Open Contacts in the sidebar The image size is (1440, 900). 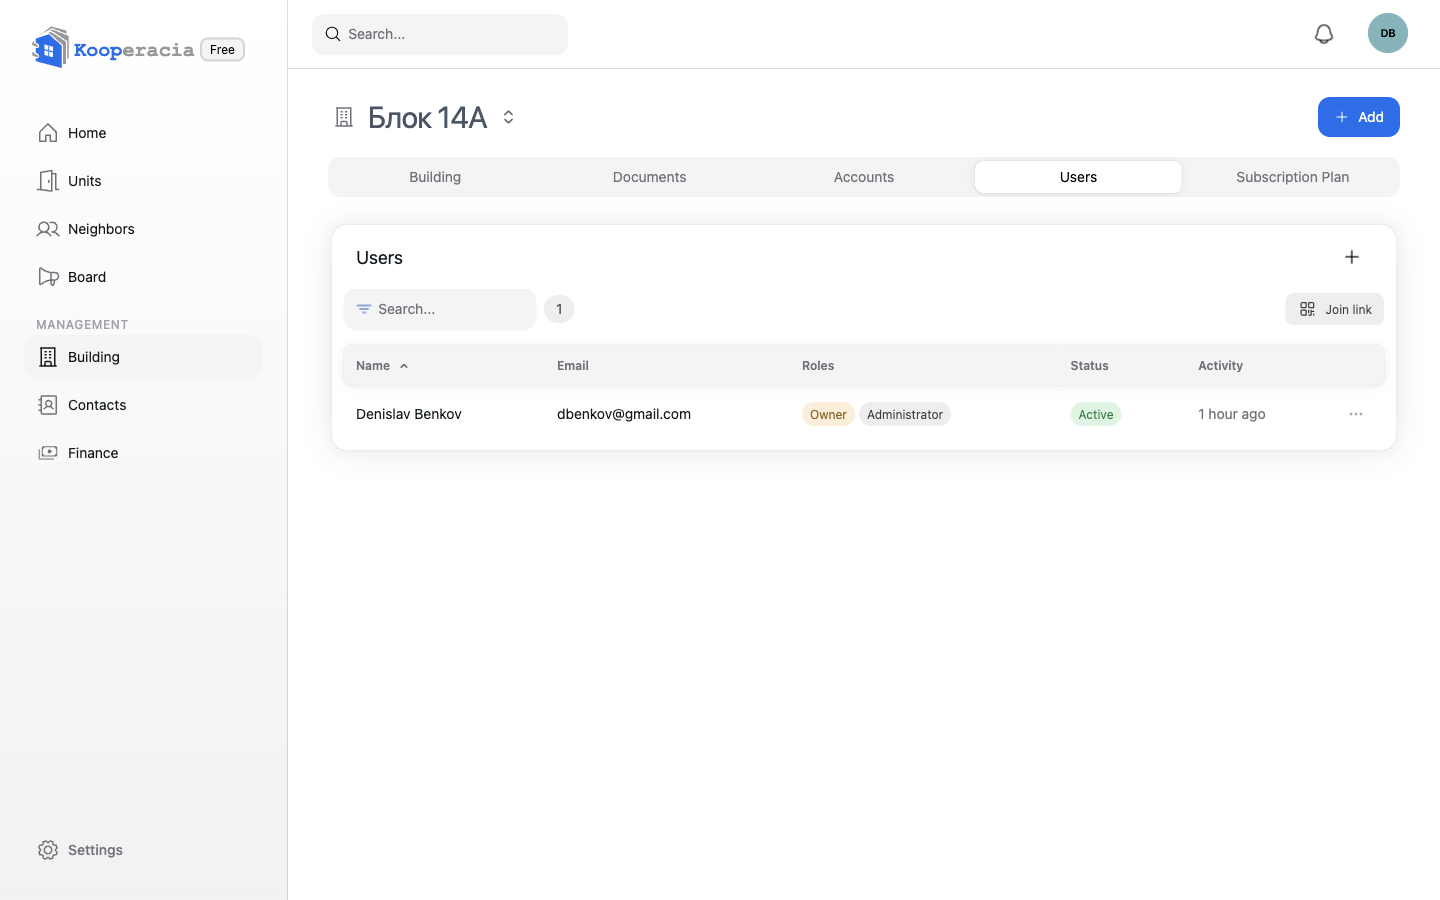143,405
